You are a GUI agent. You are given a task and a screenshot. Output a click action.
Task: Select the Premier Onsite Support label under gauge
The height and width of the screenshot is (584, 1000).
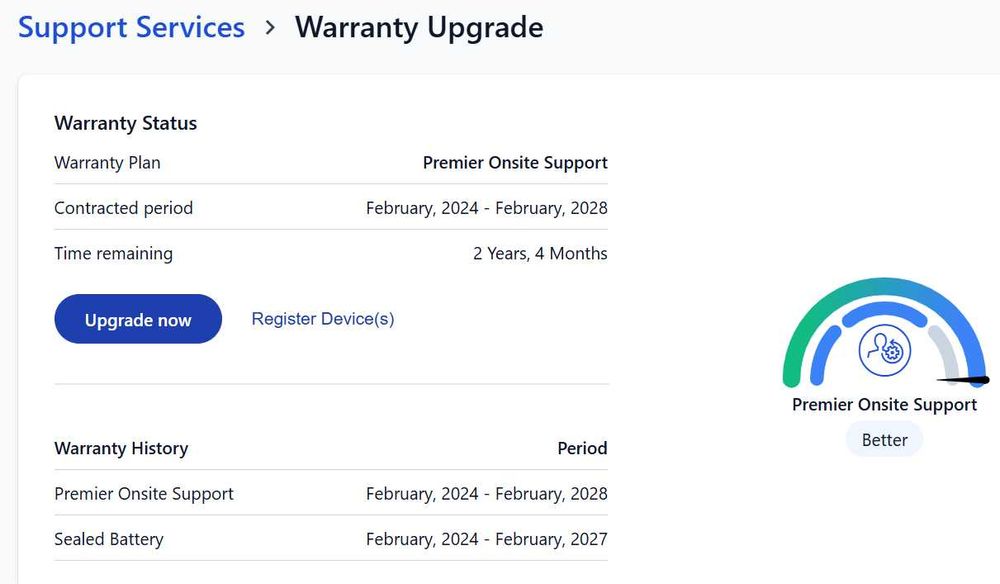point(884,405)
